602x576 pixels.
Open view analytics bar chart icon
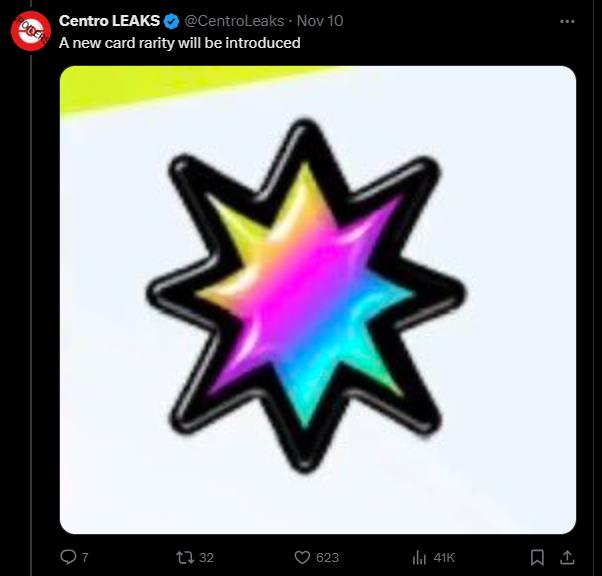[x=420, y=557]
